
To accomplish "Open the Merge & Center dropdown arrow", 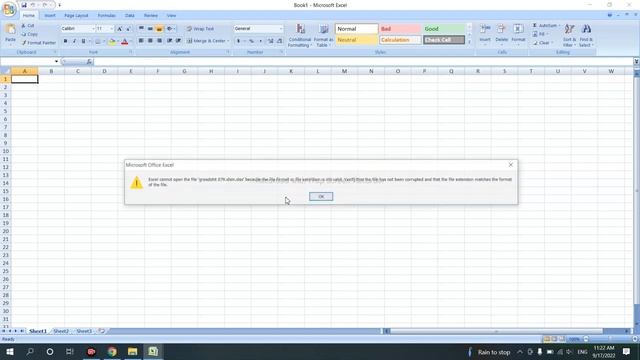I will tap(228, 41).
